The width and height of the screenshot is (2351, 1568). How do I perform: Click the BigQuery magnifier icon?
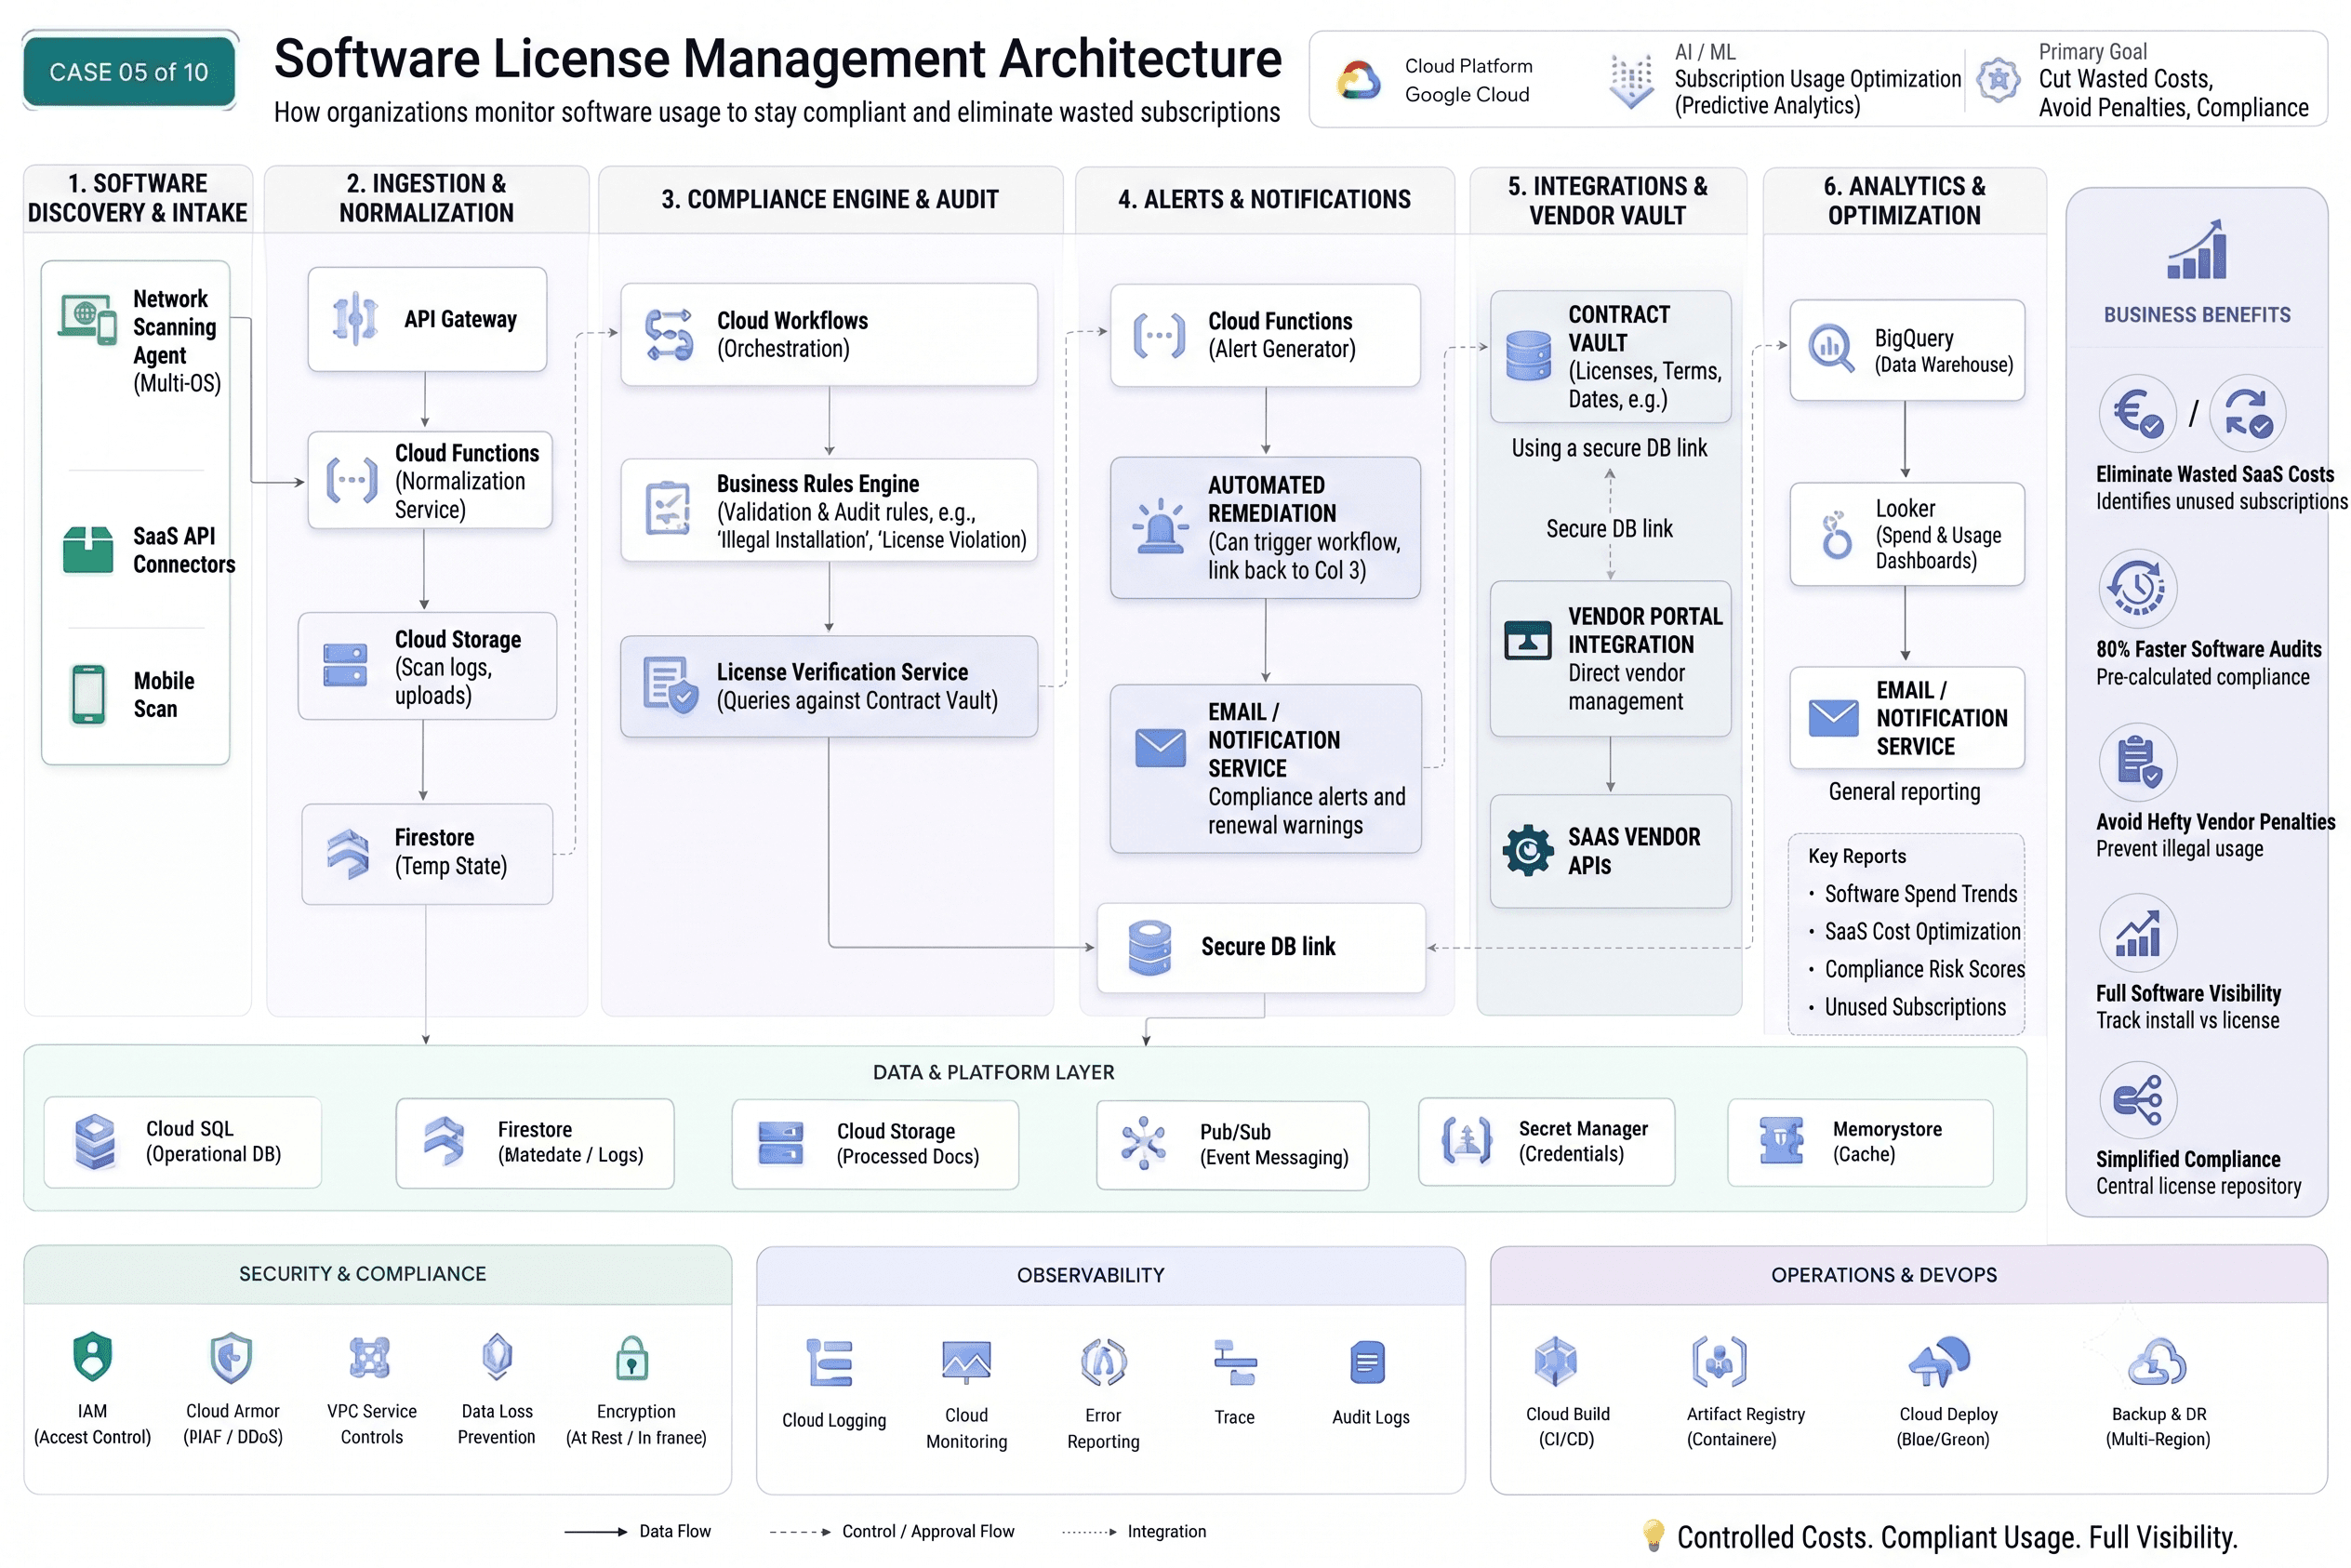1831,349
